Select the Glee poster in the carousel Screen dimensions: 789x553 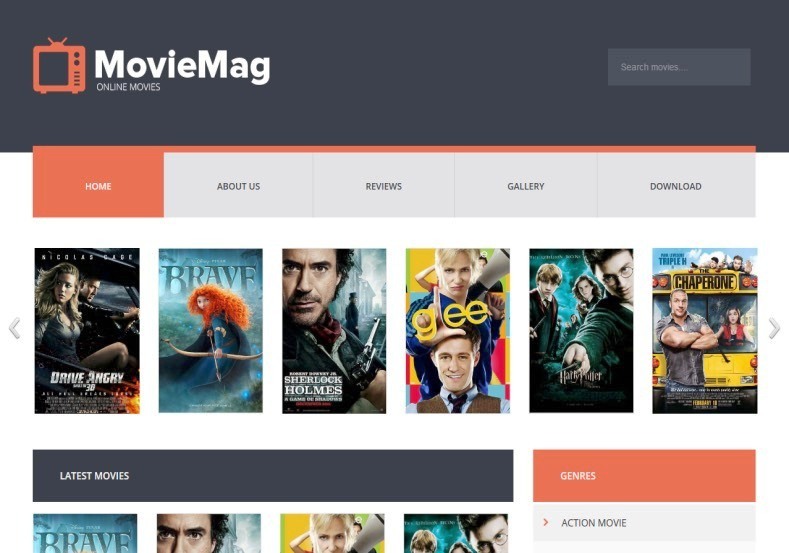(x=458, y=331)
